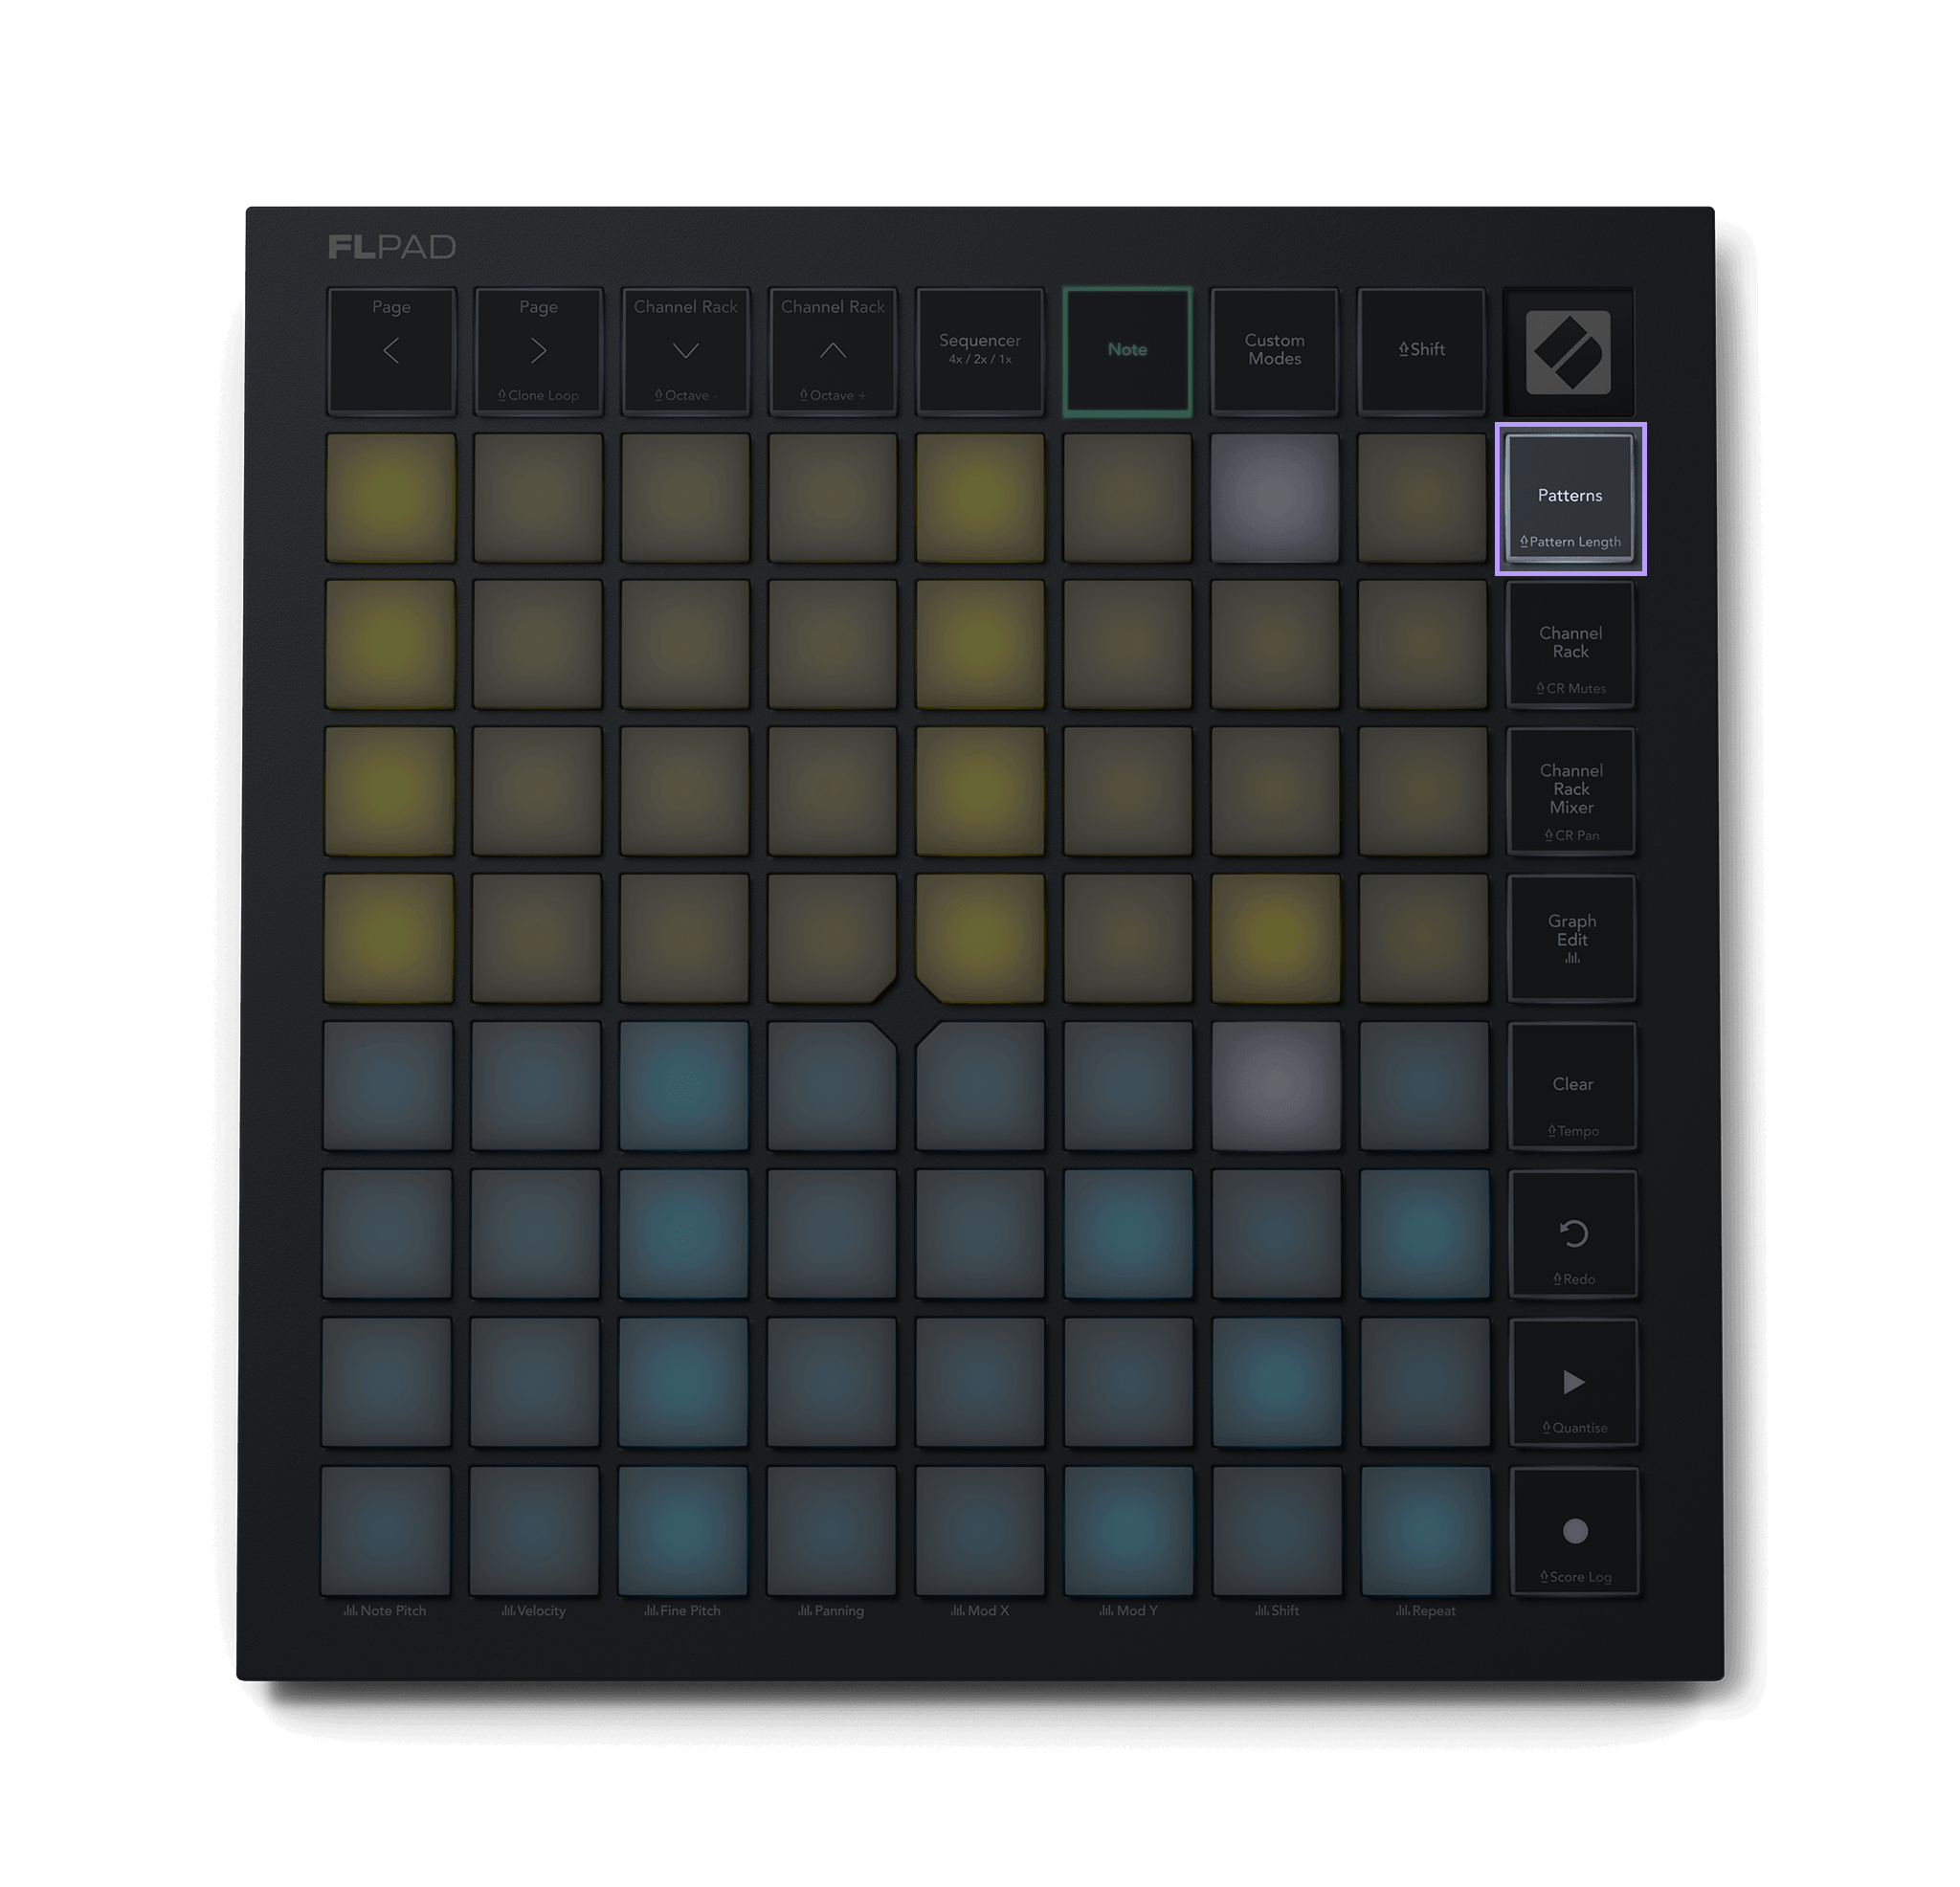Tap bottom-row pad labelled Fine Pitch
1960x1887 pixels.
pos(683,1530)
